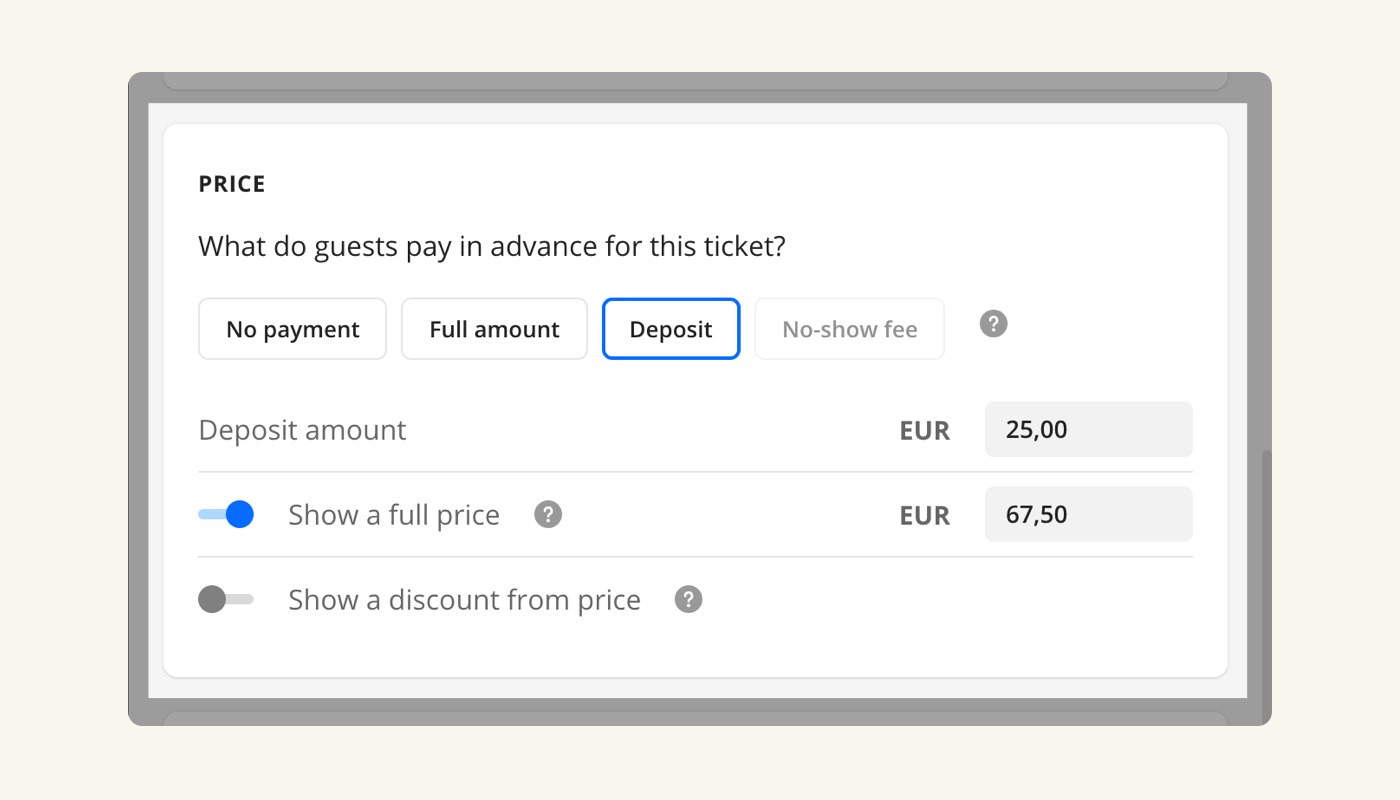Open help icon beside payment options
Viewport: 1400px width, 800px height.
(x=993, y=324)
